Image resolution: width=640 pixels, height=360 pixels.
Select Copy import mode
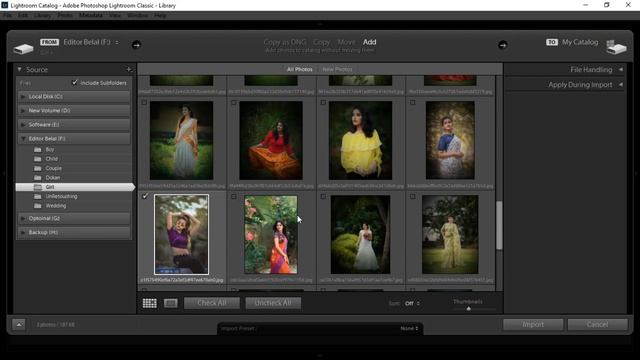point(321,42)
